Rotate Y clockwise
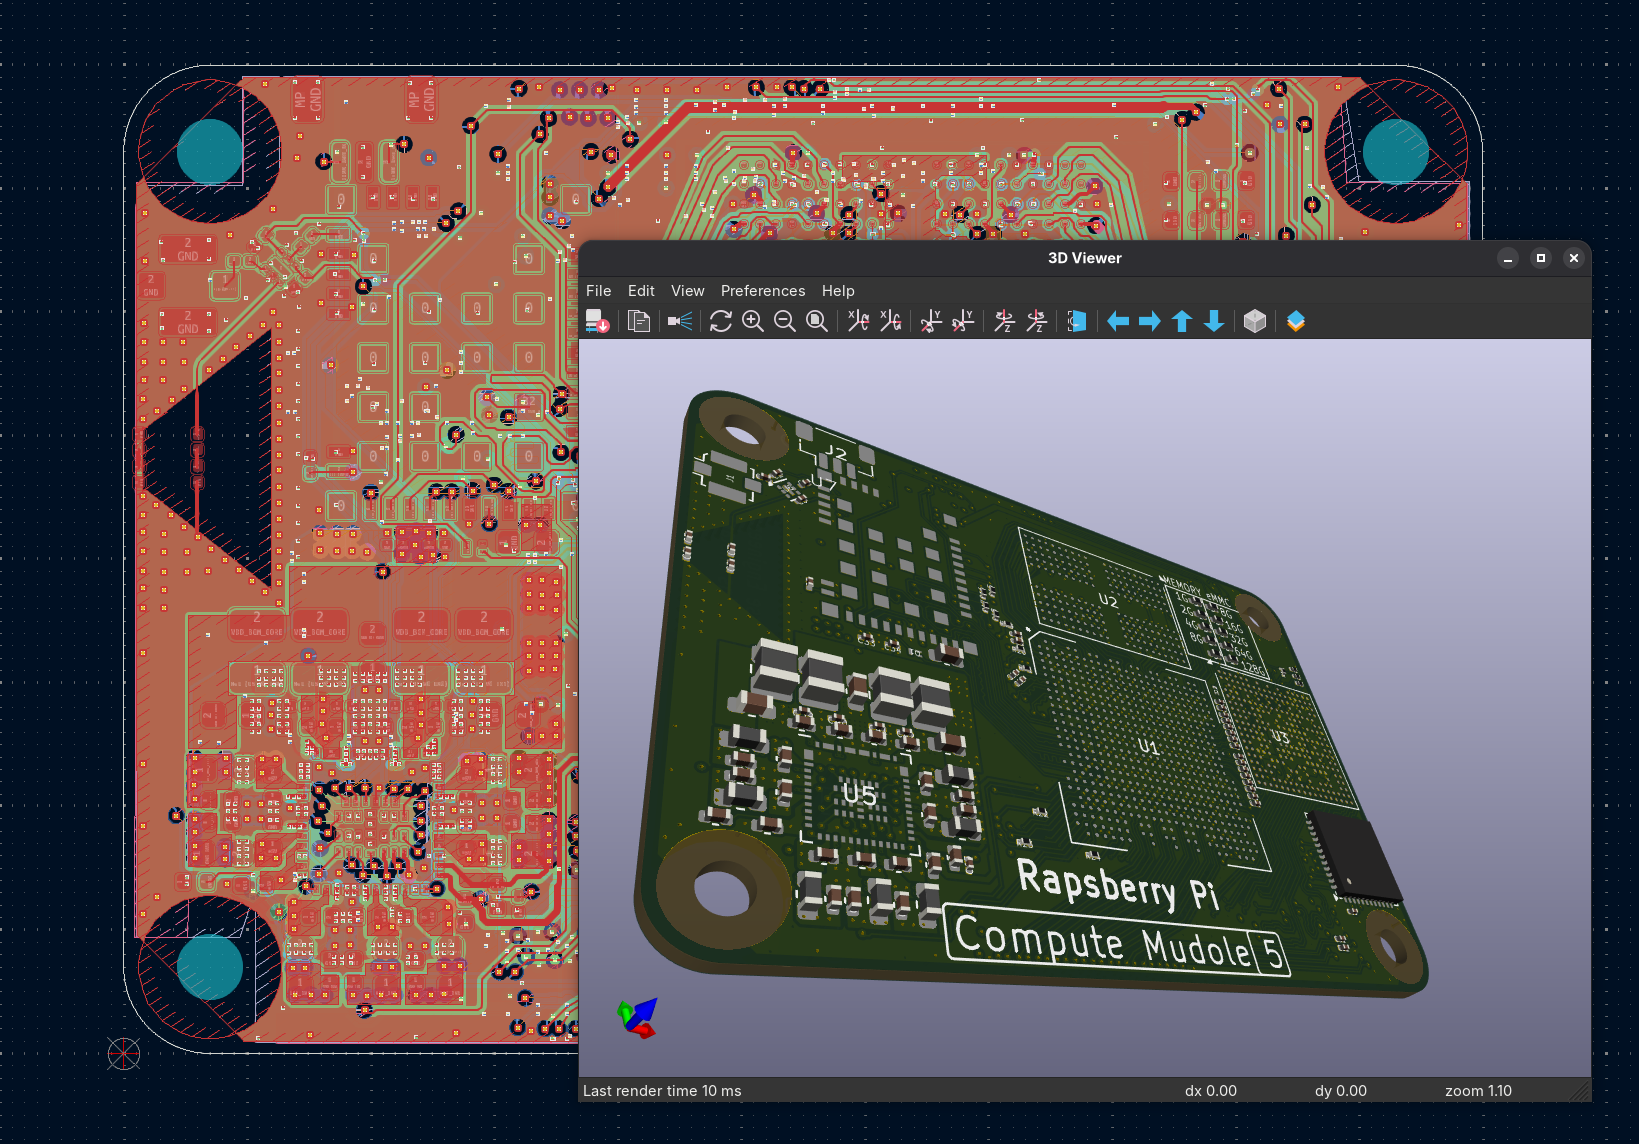The height and width of the screenshot is (1144, 1639). click(x=931, y=321)
